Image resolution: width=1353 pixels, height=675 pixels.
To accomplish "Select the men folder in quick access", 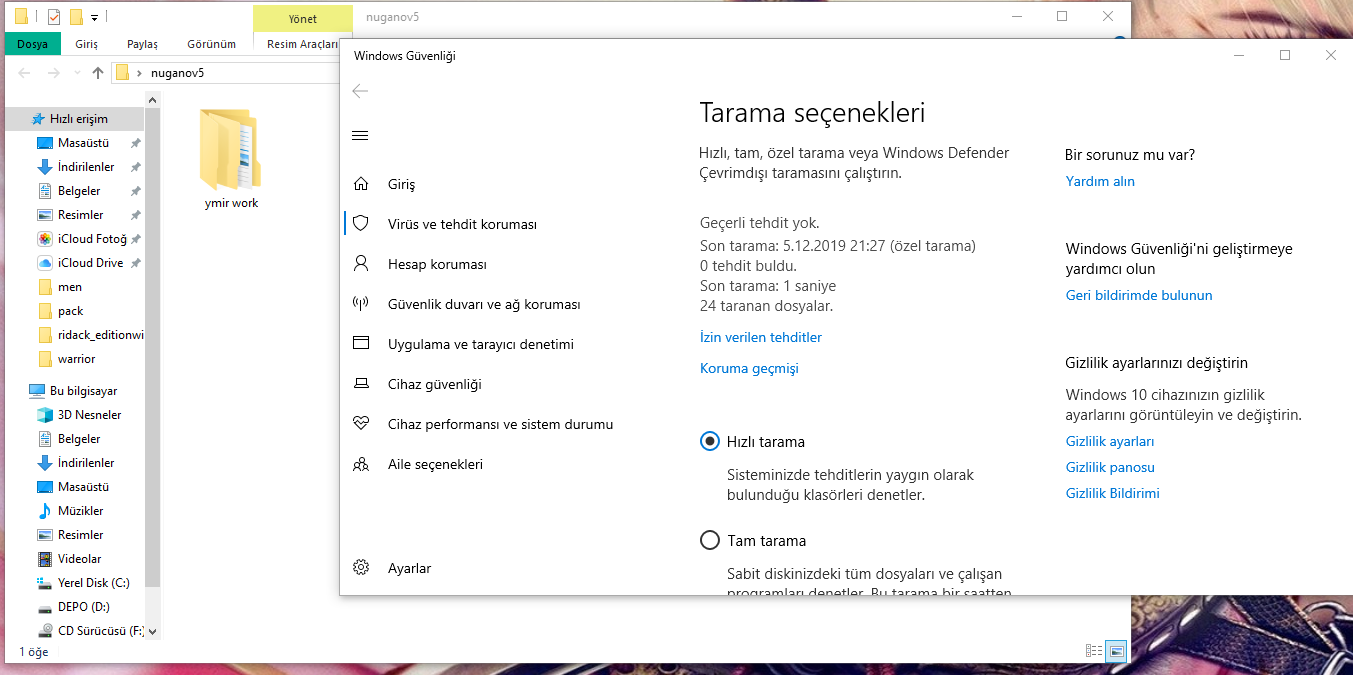I will click(70, 287).
